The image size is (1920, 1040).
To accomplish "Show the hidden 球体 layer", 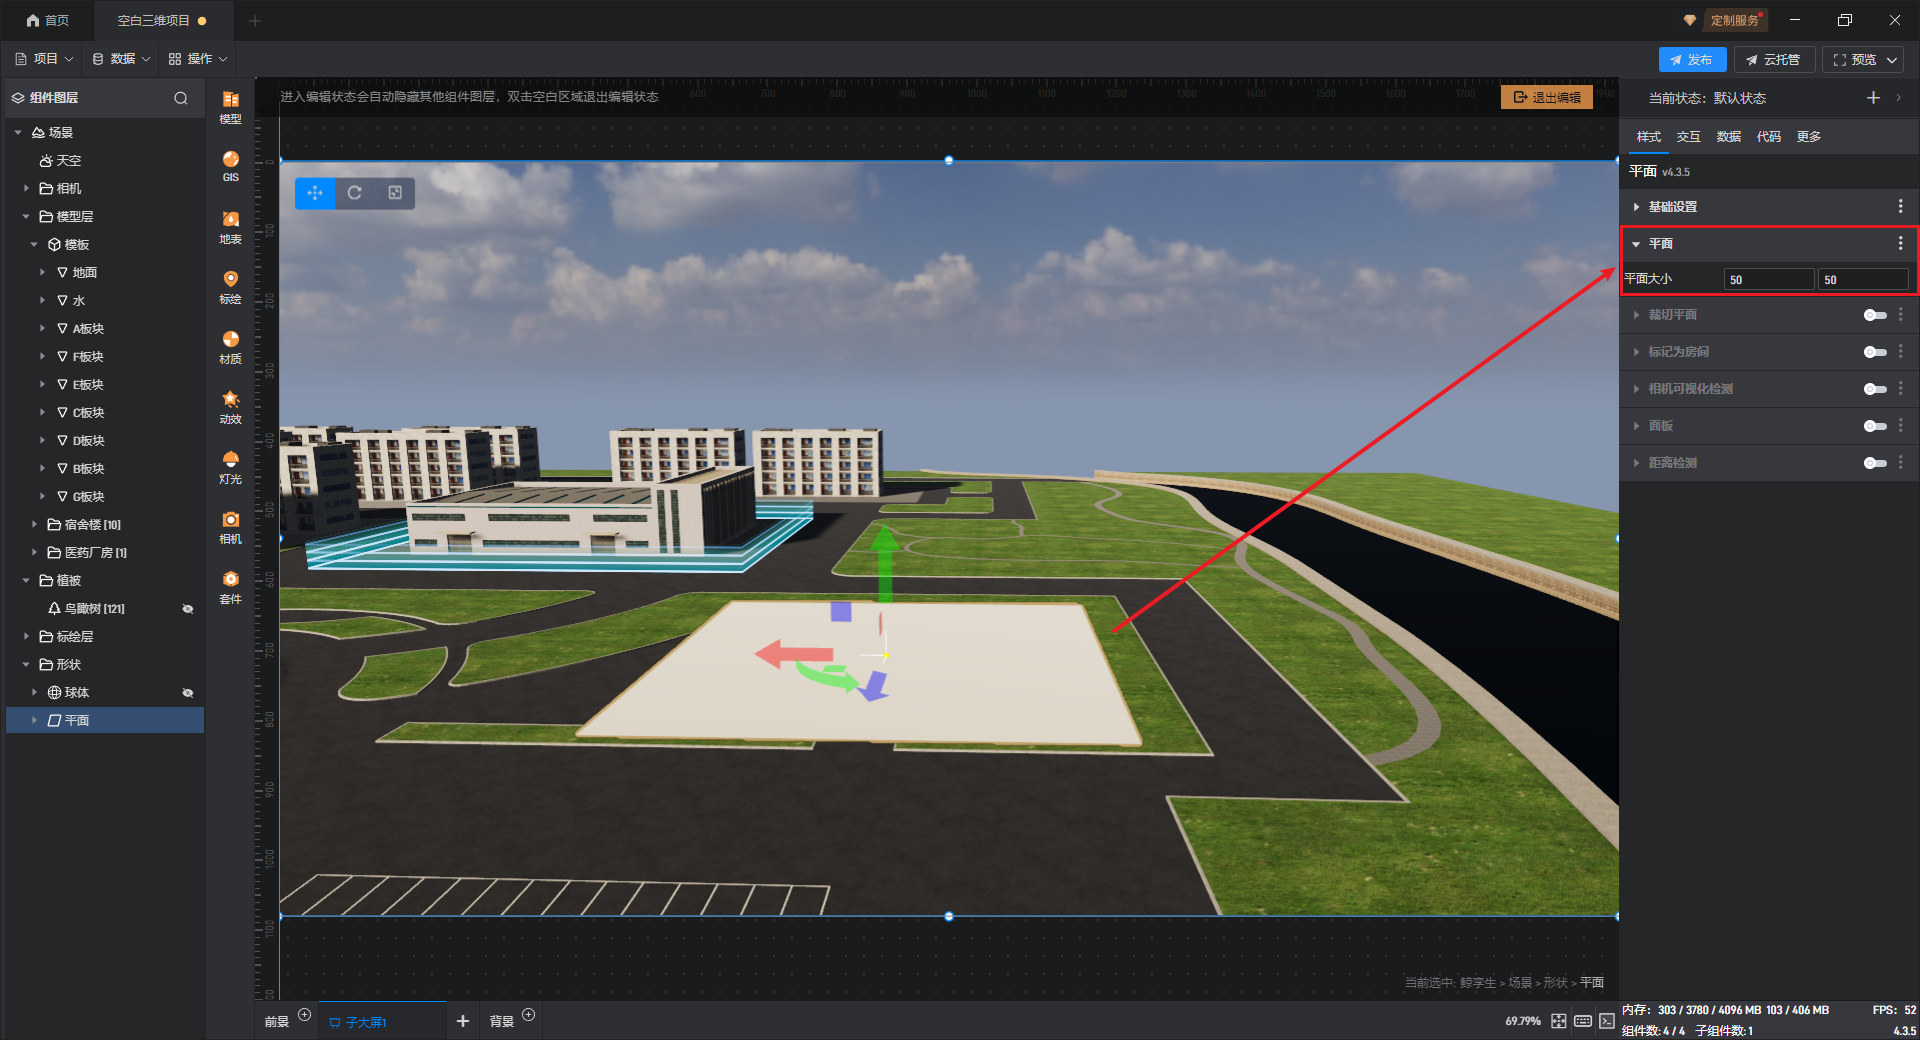I will coord(187,693).
